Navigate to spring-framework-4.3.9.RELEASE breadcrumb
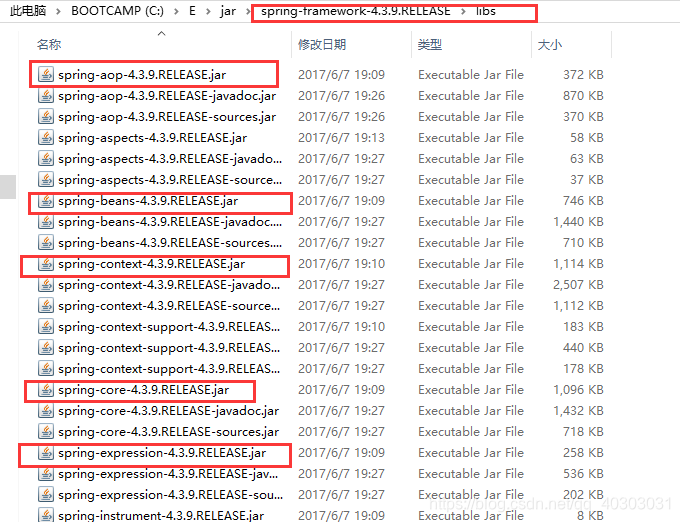 tap(356, 11)
